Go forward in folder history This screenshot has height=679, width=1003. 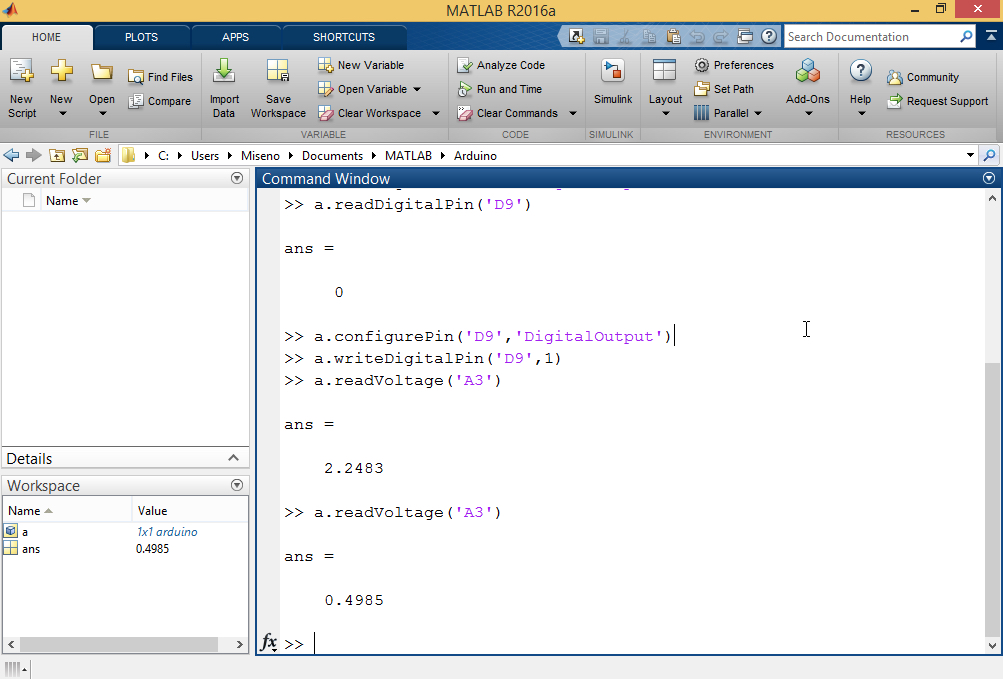(33, 156)
